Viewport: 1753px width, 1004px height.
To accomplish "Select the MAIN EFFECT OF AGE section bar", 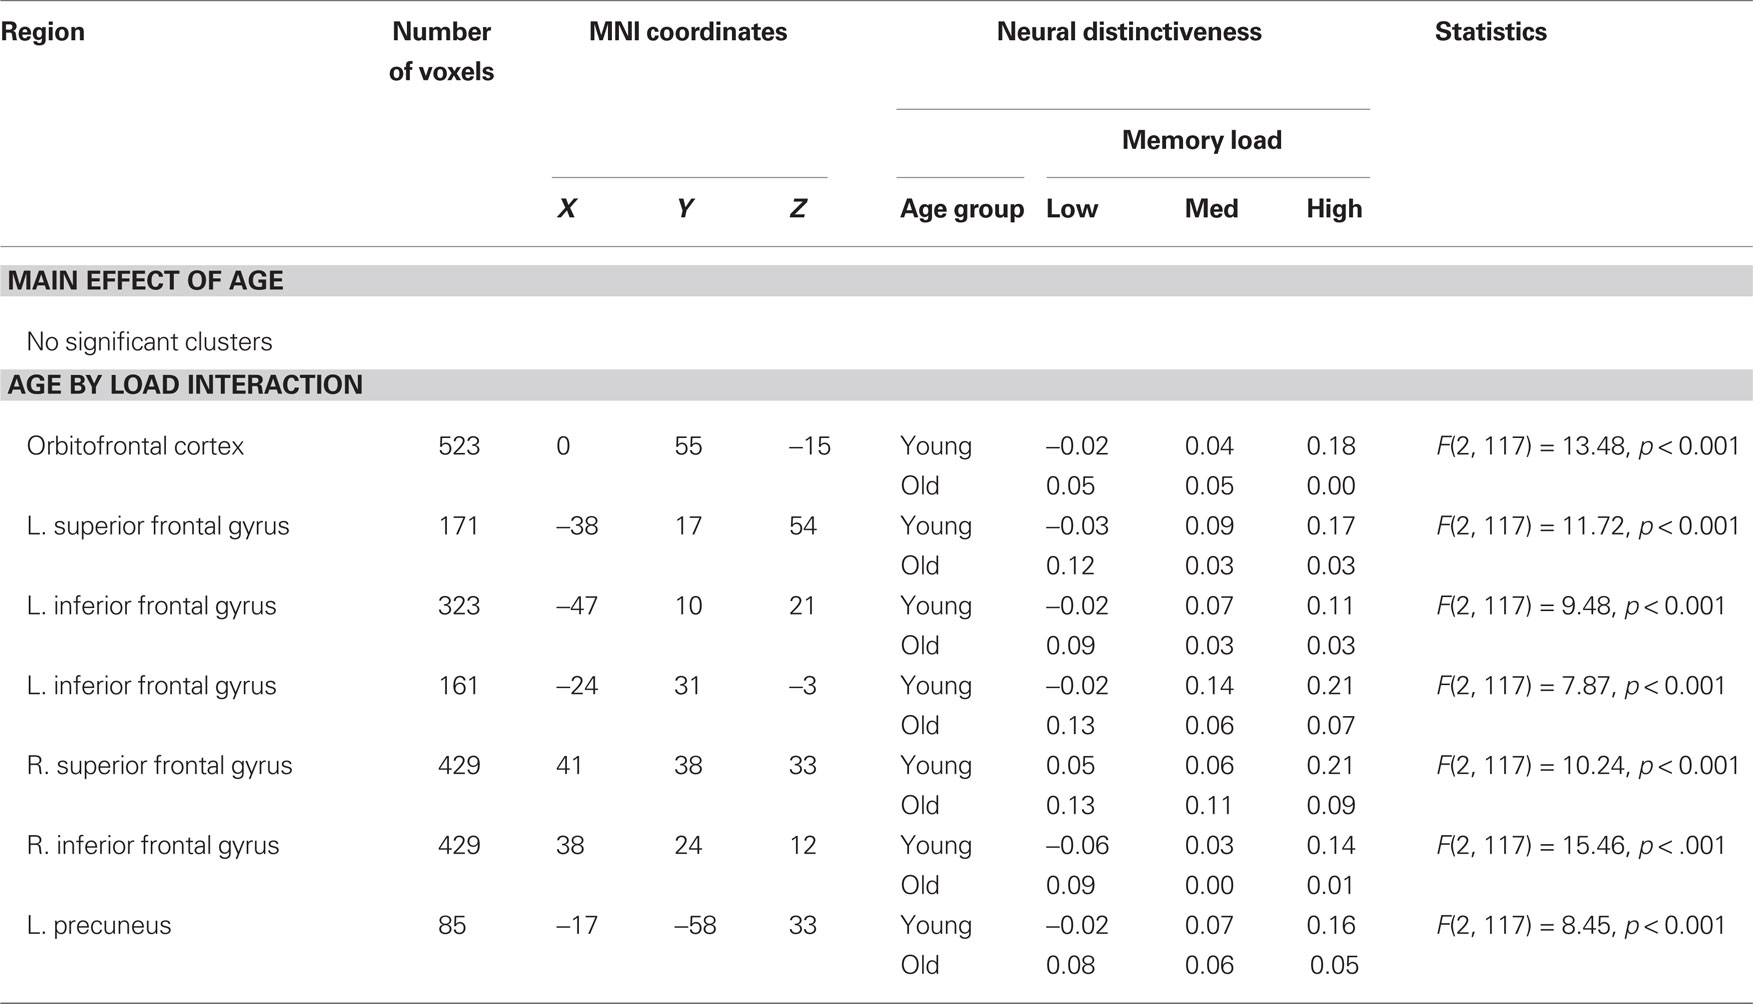I will 876,281.
